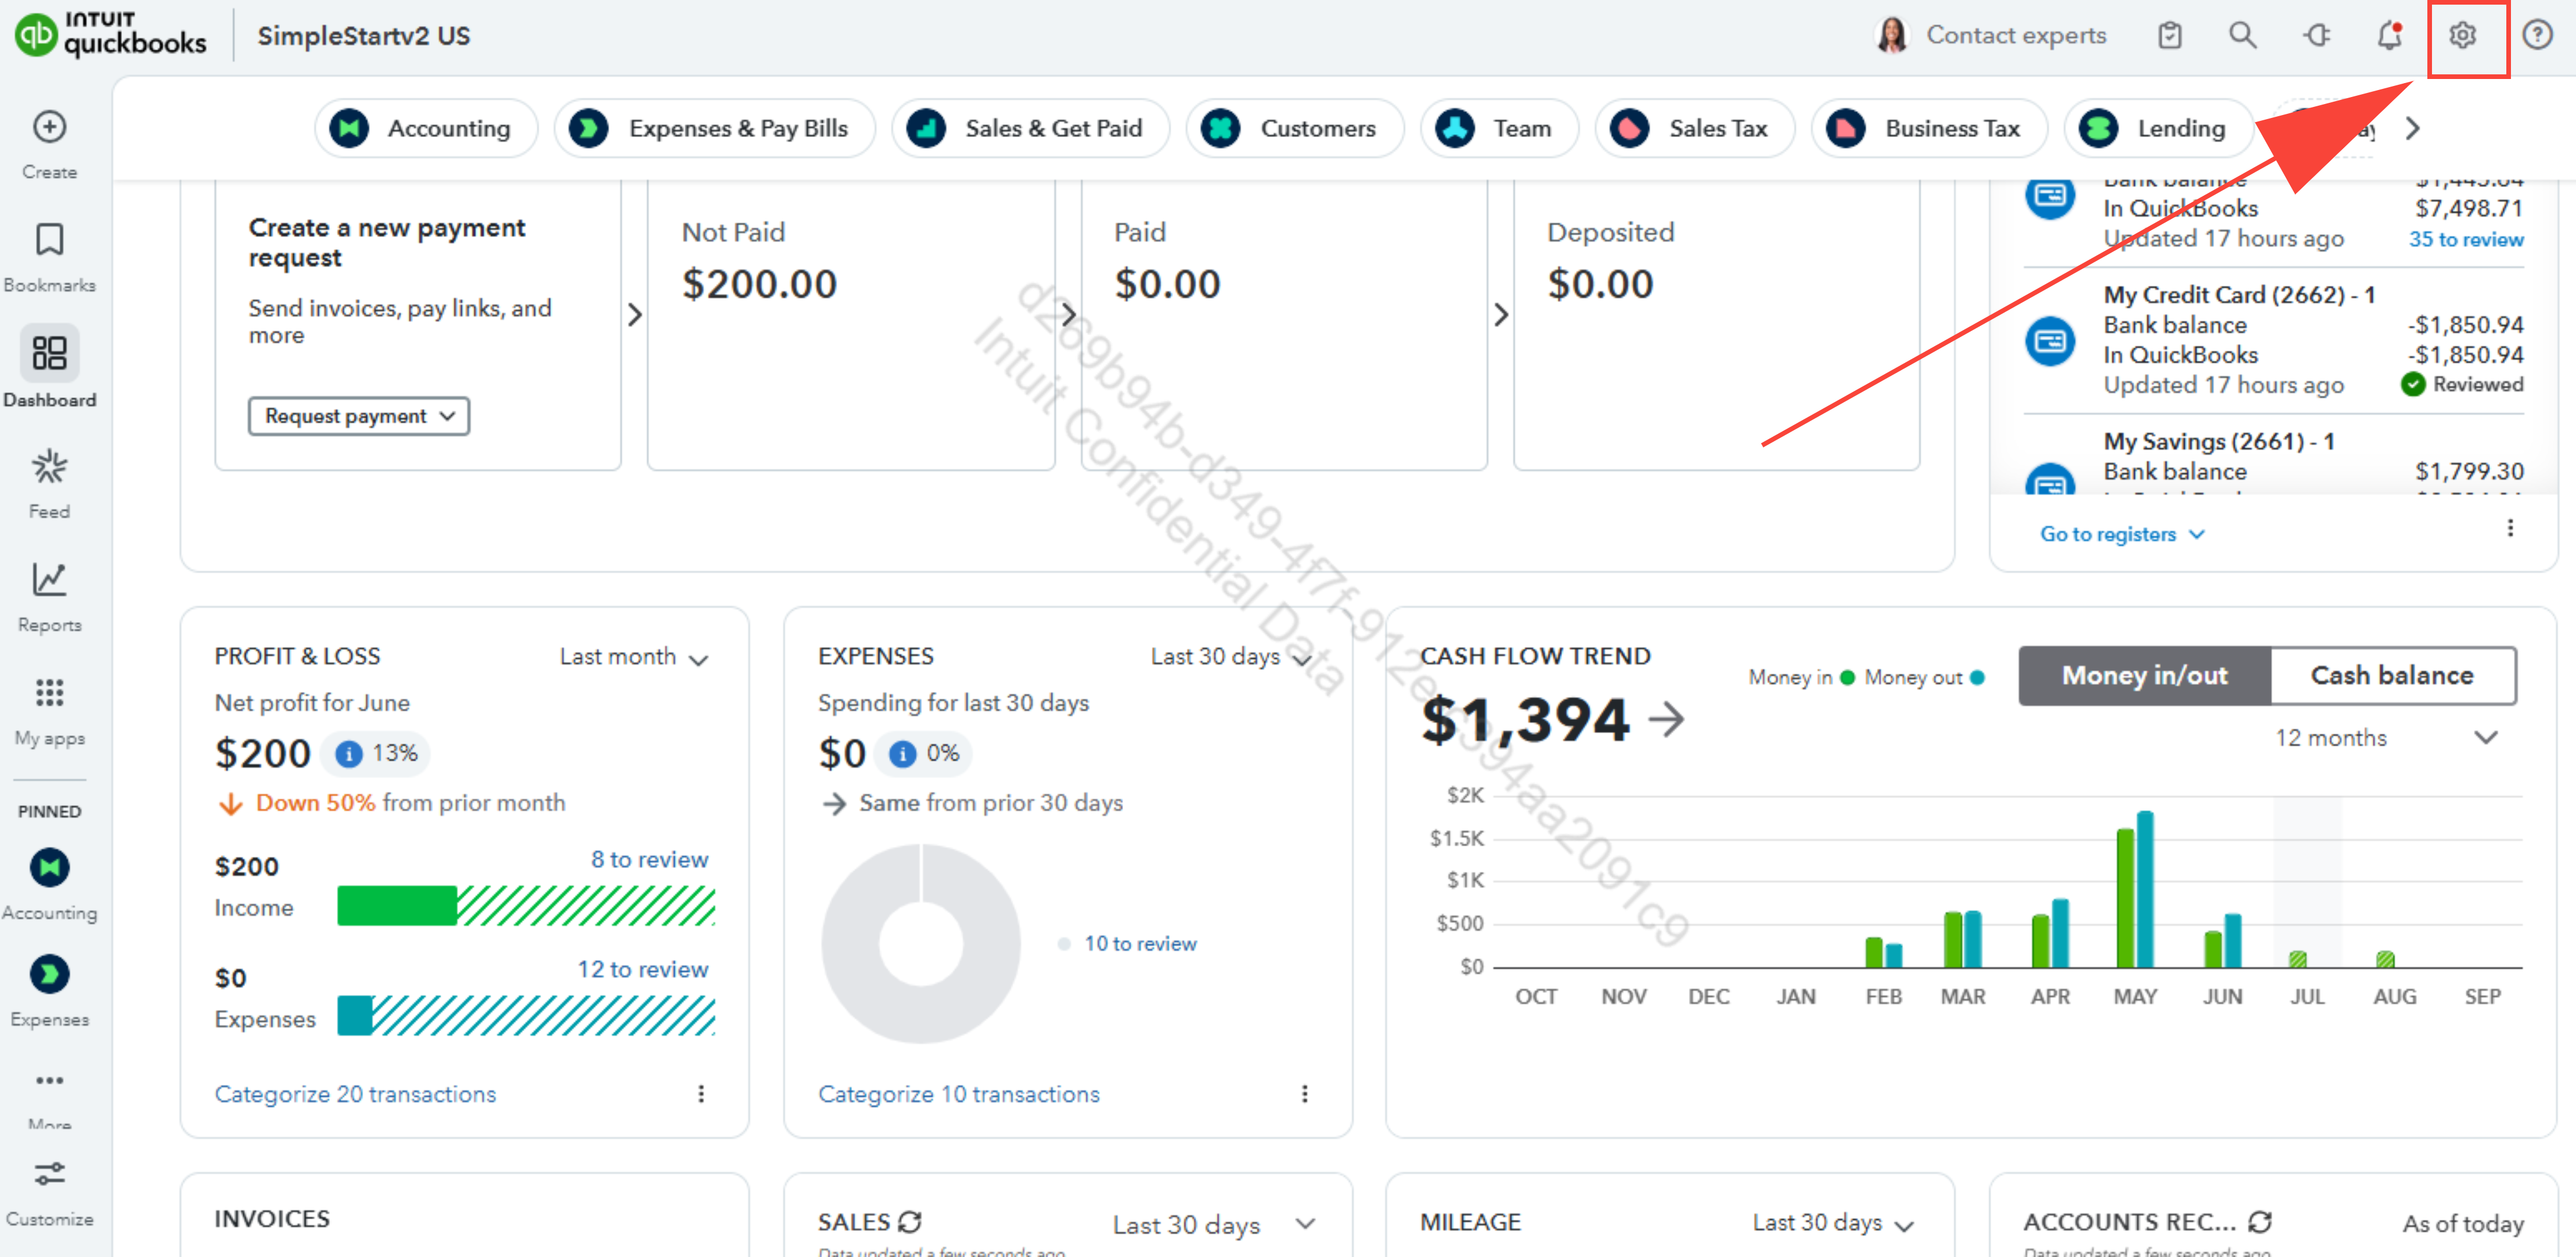Screen dimensions: 2576x1257
Task: Click the expenses 0% info icon
Action: (x=902, y=754)
